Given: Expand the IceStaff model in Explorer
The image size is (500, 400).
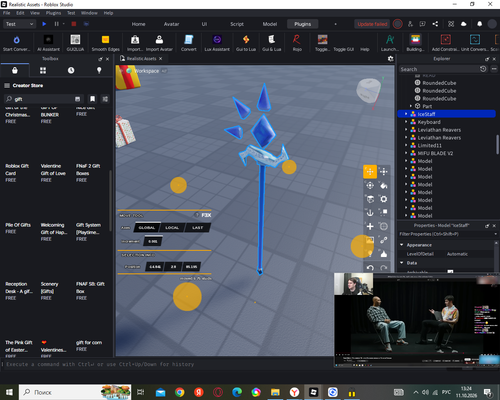Looking at the screenshot, I should click(406, 114).
